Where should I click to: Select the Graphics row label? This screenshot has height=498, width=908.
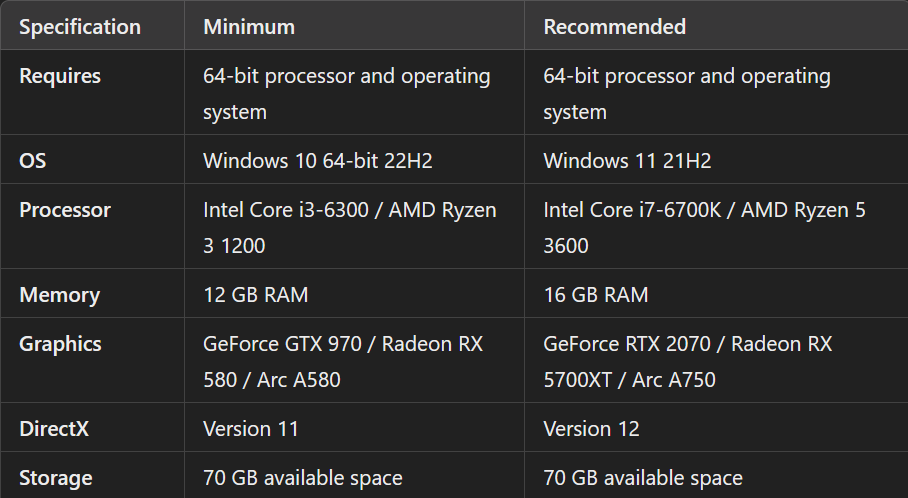pyautogui.click(x=60, y=344)
